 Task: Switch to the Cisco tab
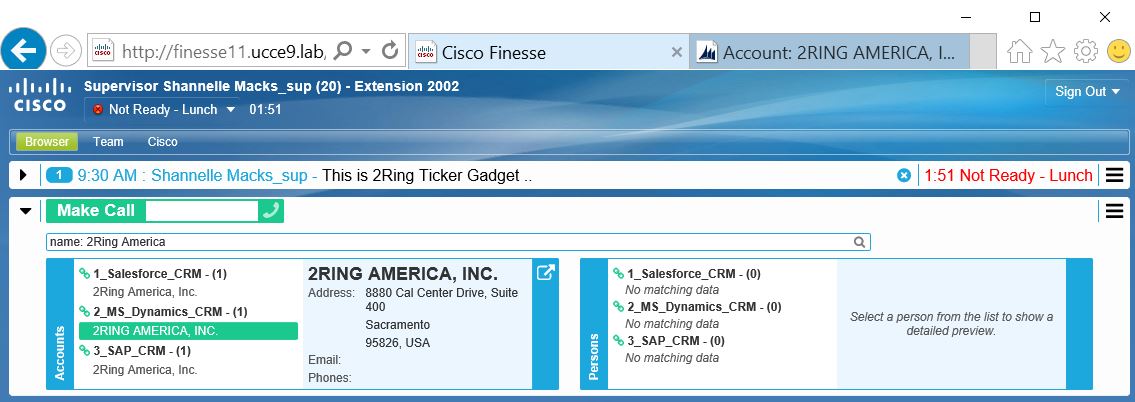pos(162,142)
